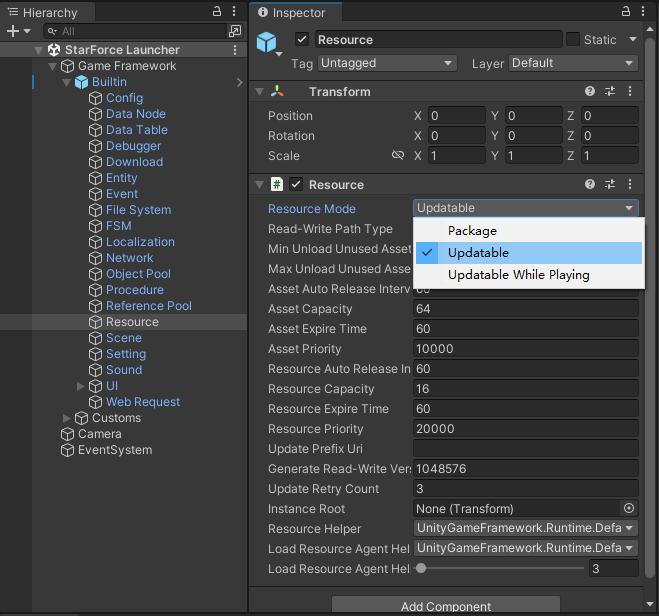Toggle the Resource GameObject active checkbox
This screenshot has height=616, width=659.
[302, 40]
